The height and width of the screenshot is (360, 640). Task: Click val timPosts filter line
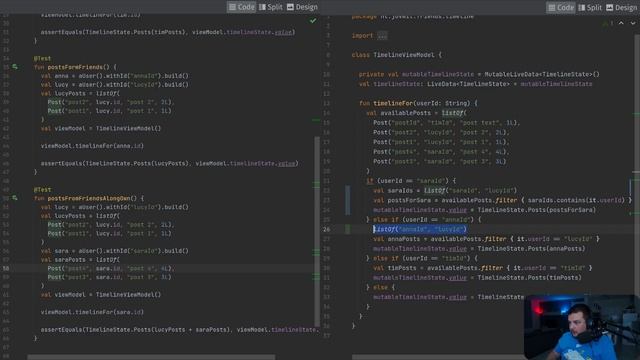[x=482, y=268]
